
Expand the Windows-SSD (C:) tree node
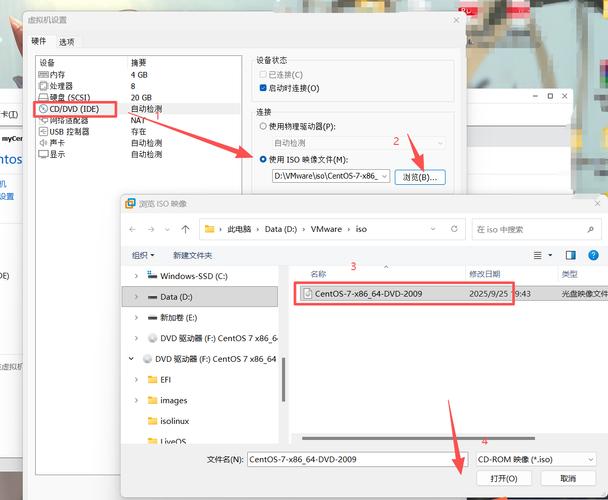[136, 275]
